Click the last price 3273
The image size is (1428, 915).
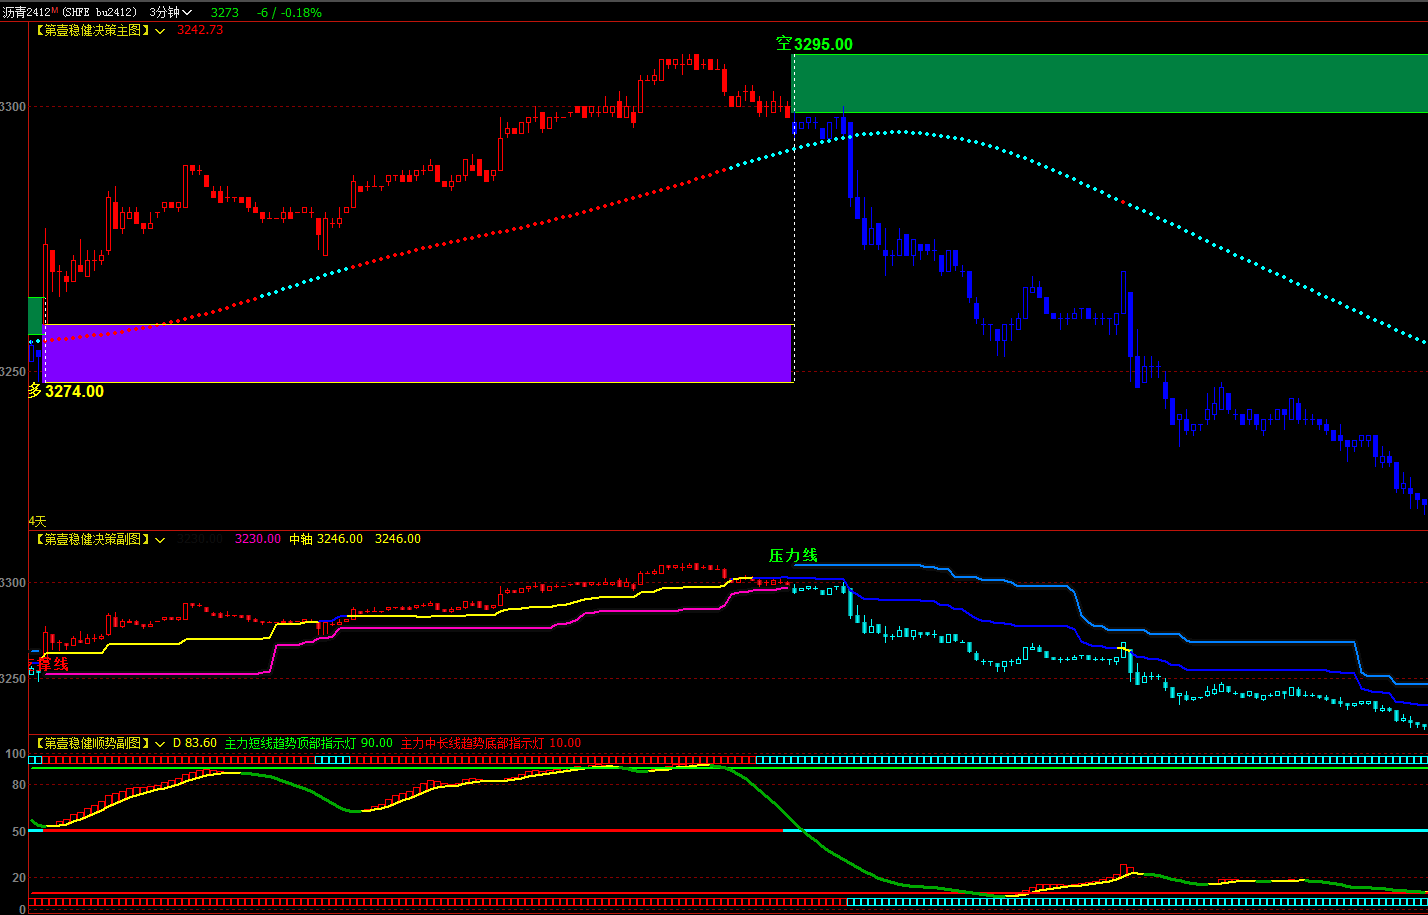[x=225, y=13]
